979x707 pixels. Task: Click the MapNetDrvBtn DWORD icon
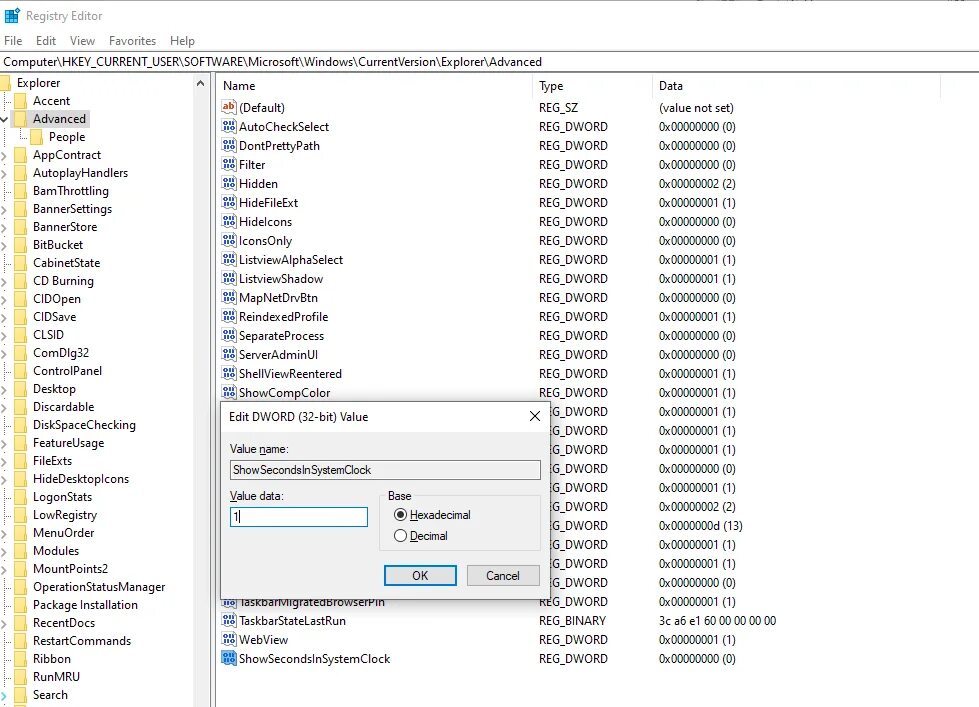(x=229, y=297)
